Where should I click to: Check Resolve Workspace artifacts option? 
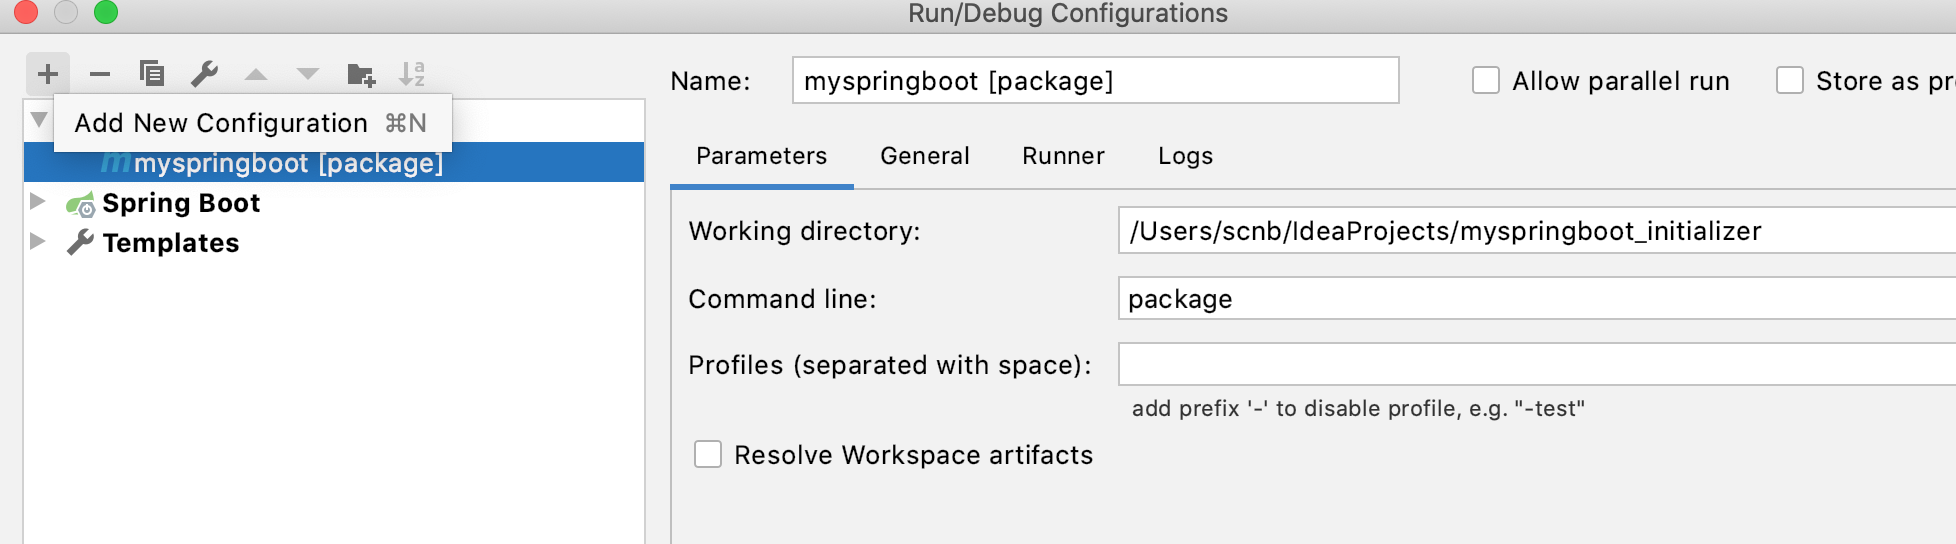coord(708,455)
